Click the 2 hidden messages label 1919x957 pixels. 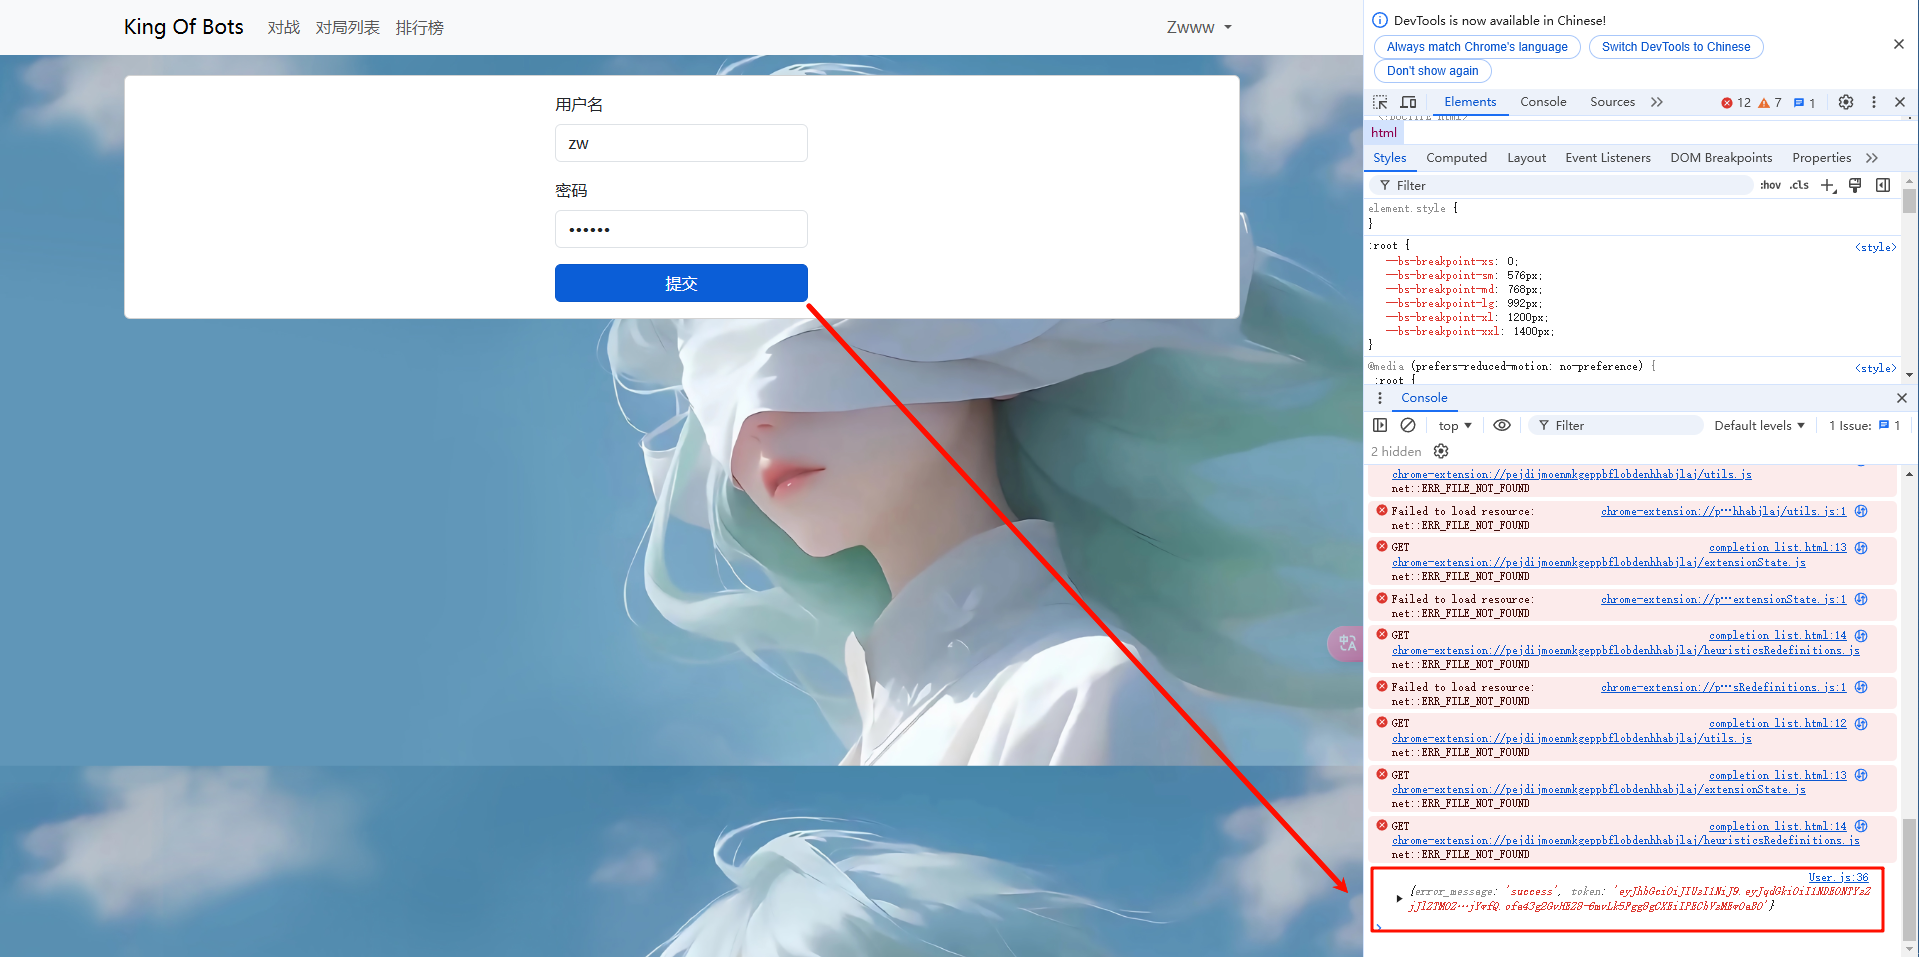(1396, 452)
